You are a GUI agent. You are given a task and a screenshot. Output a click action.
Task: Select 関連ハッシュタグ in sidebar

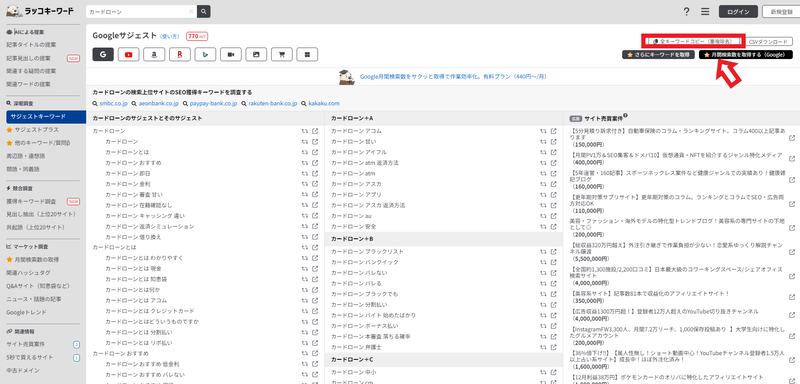pyautogui.click(x=29, y=273)
